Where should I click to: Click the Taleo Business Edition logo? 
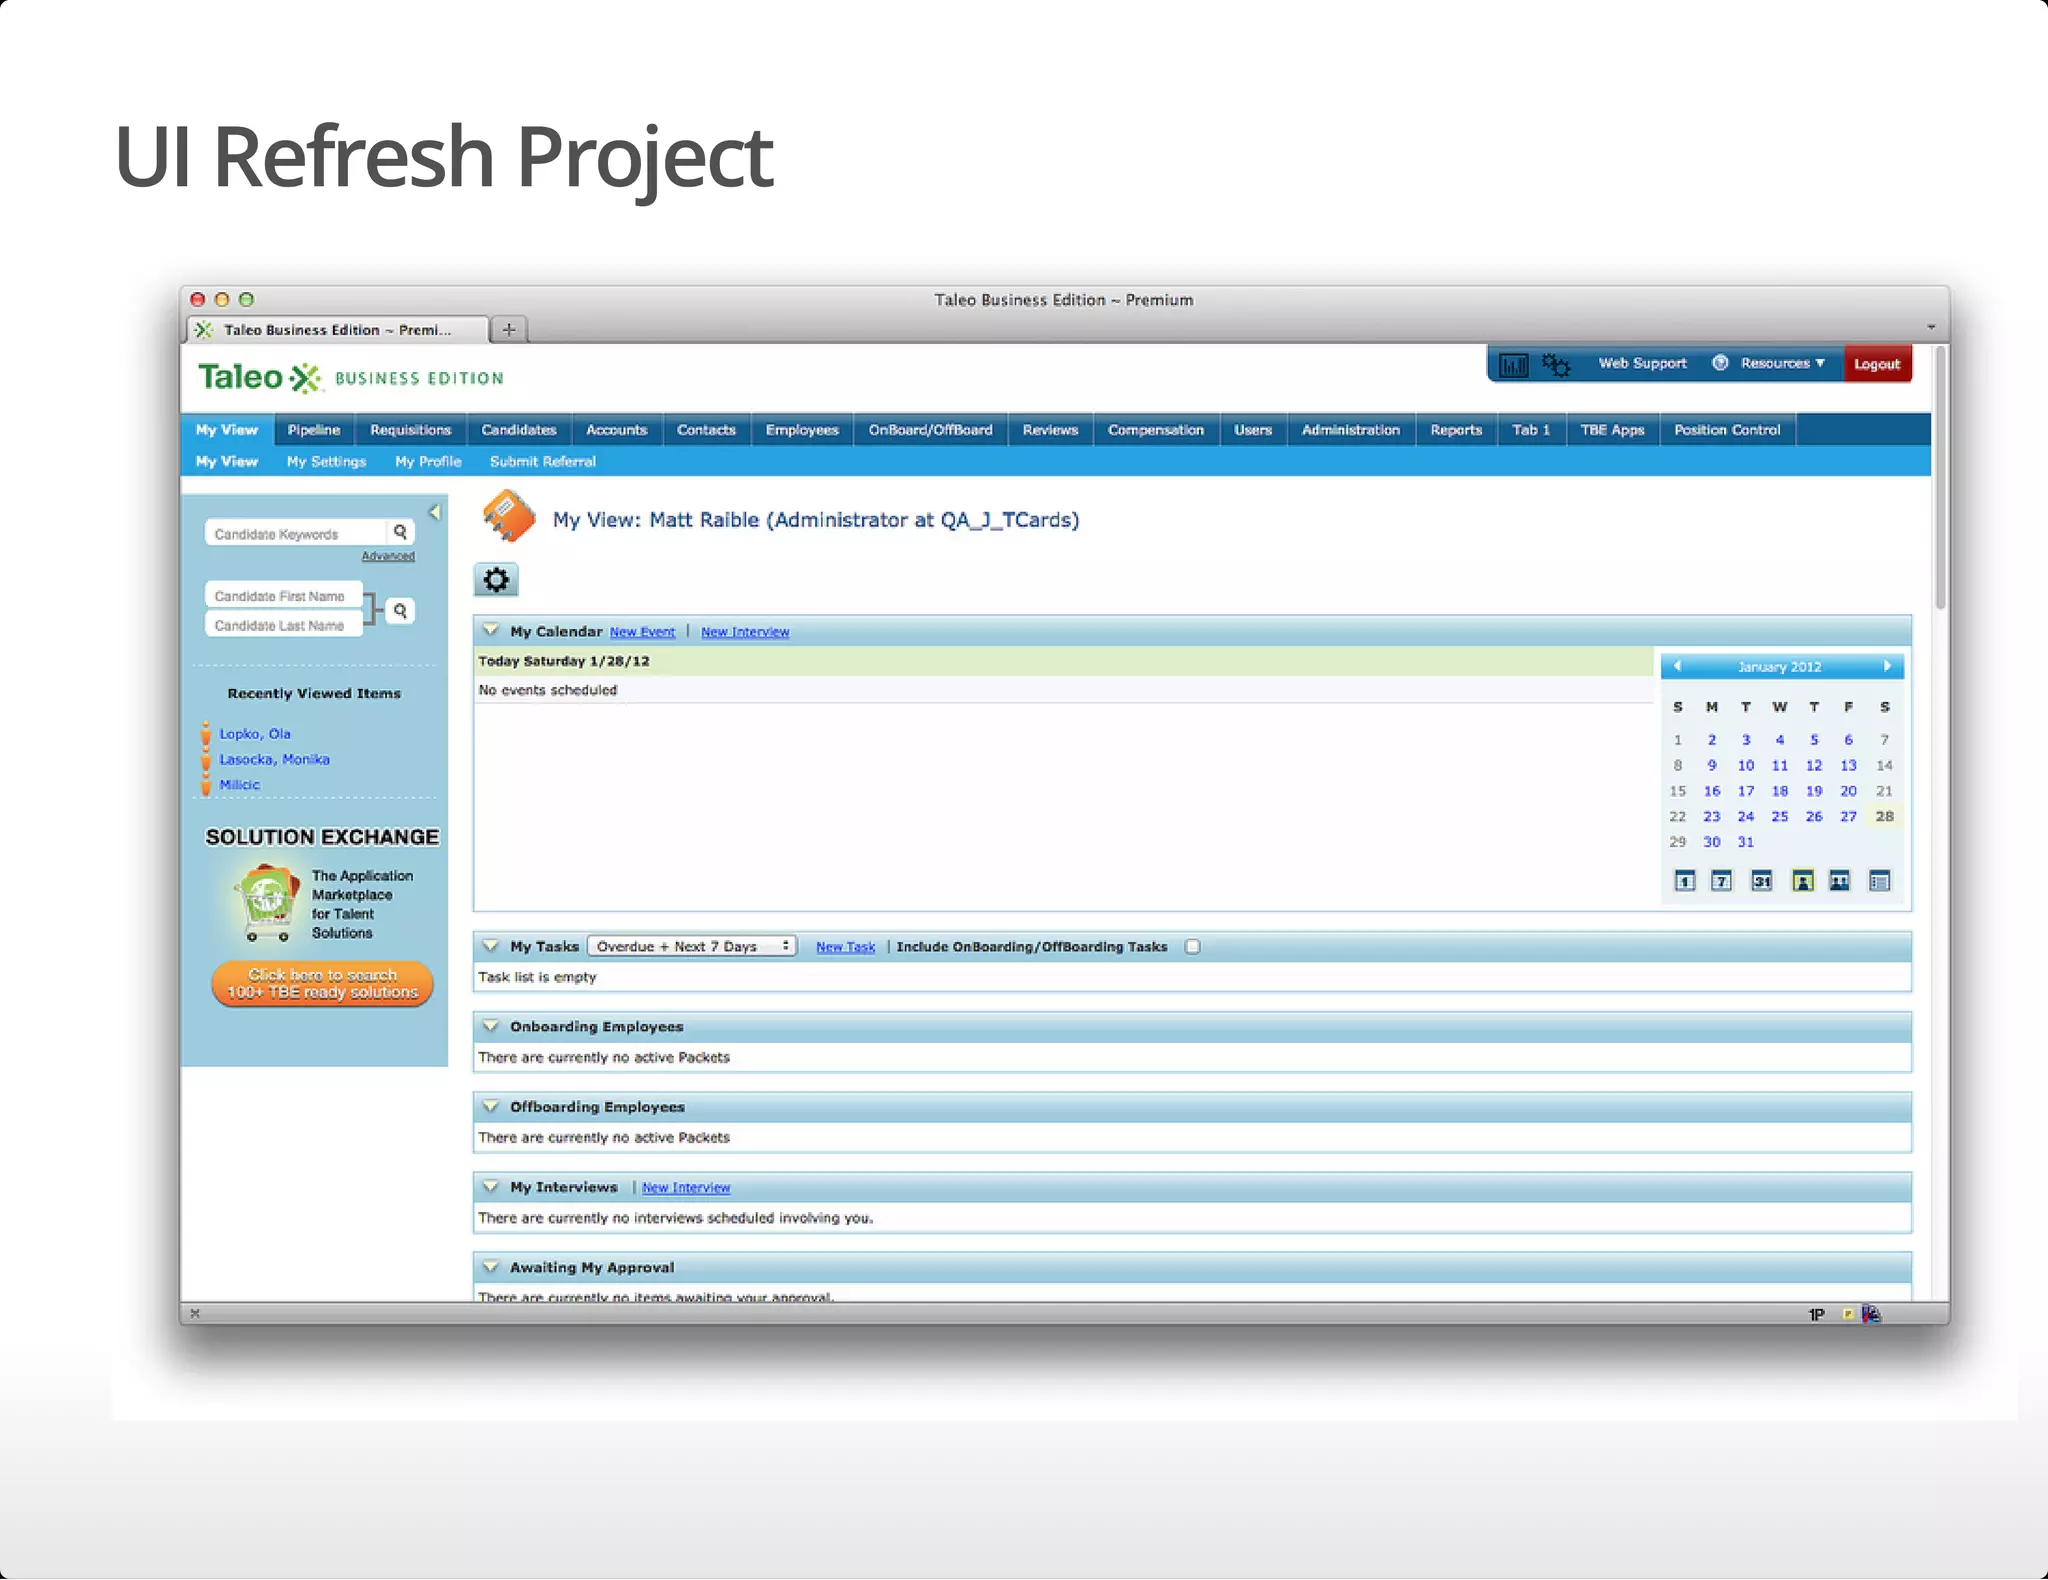point(351,378)
